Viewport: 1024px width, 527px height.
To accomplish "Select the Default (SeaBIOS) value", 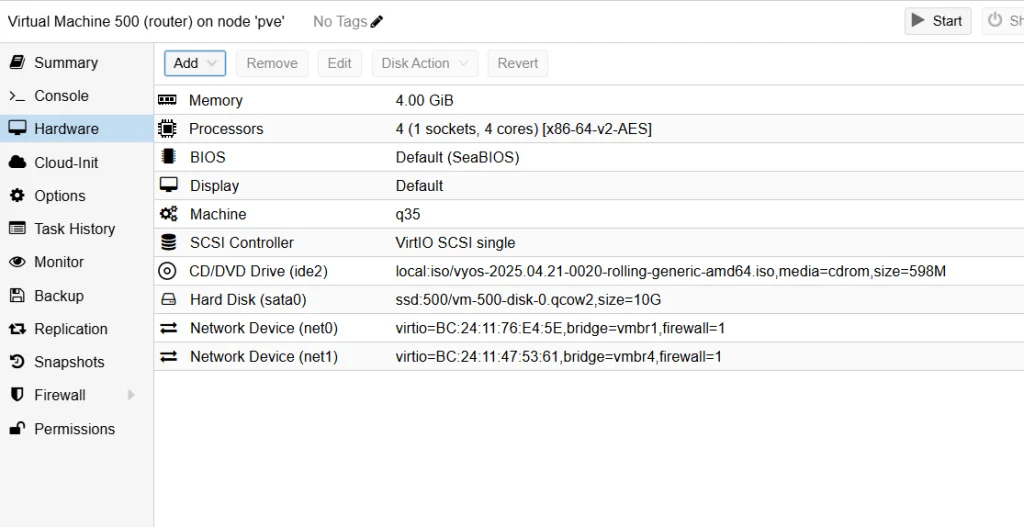I will point(457,157).
